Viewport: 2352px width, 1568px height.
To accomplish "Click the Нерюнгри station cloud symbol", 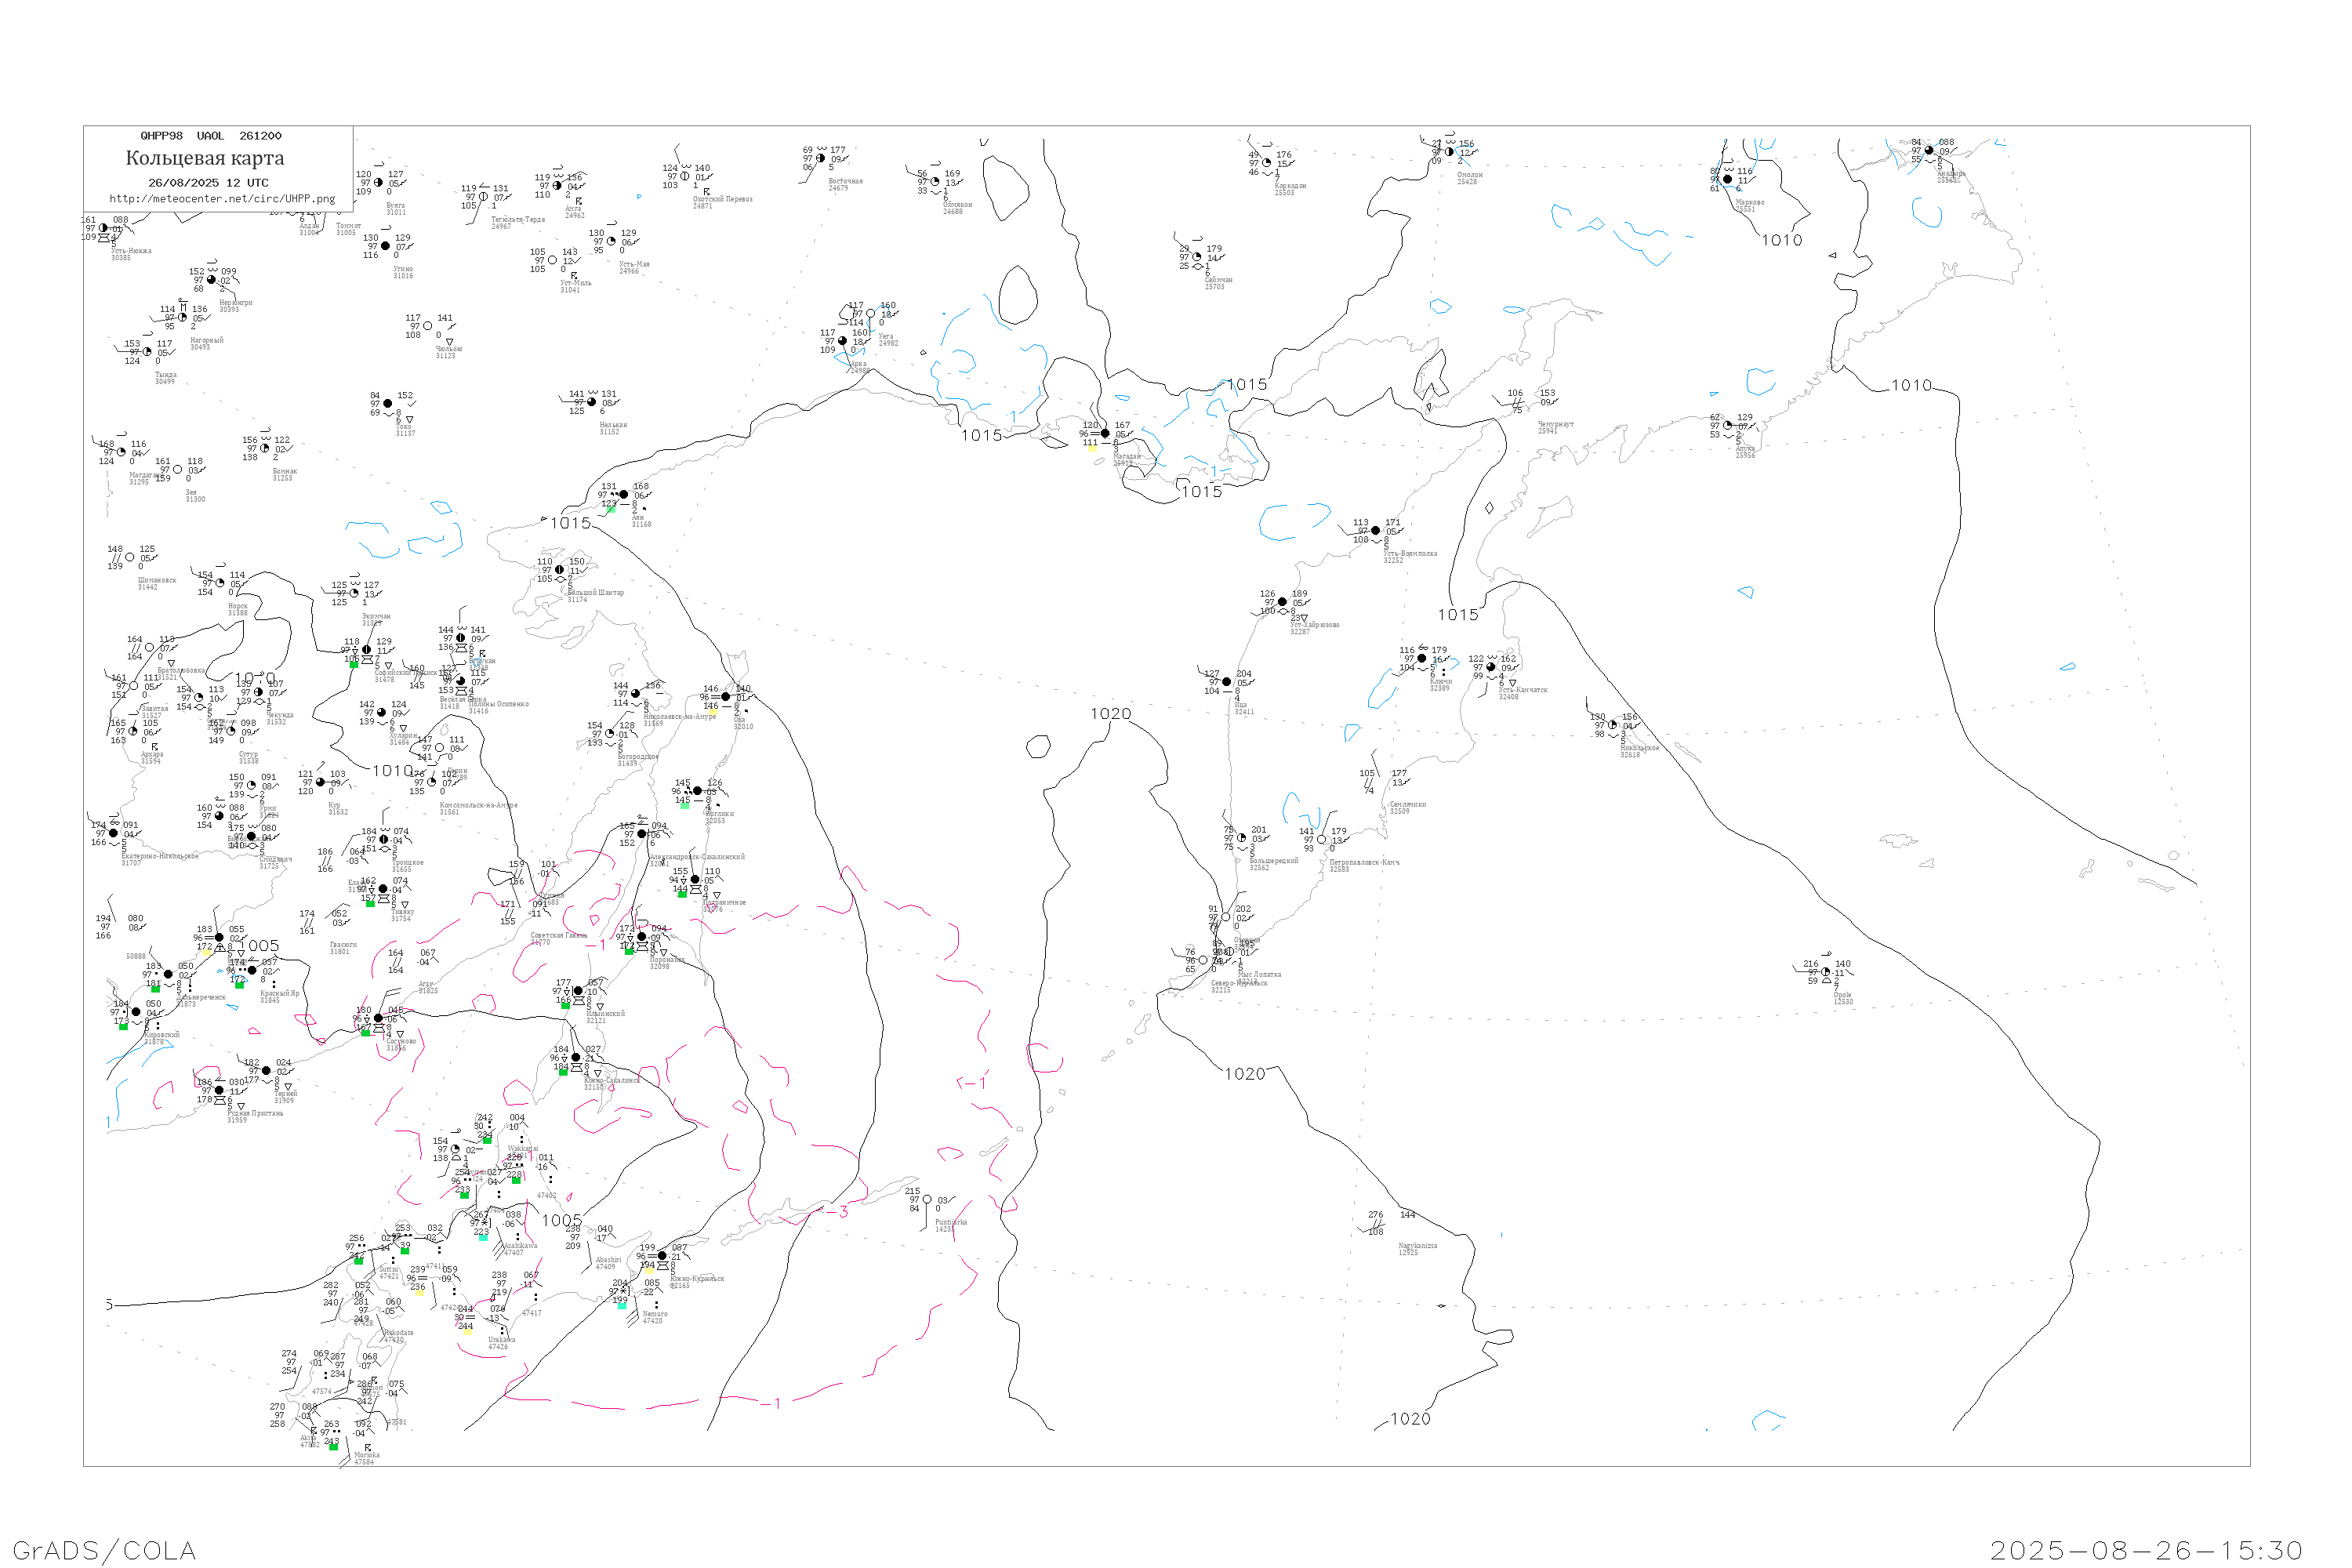I will click(x=212, y=280).
